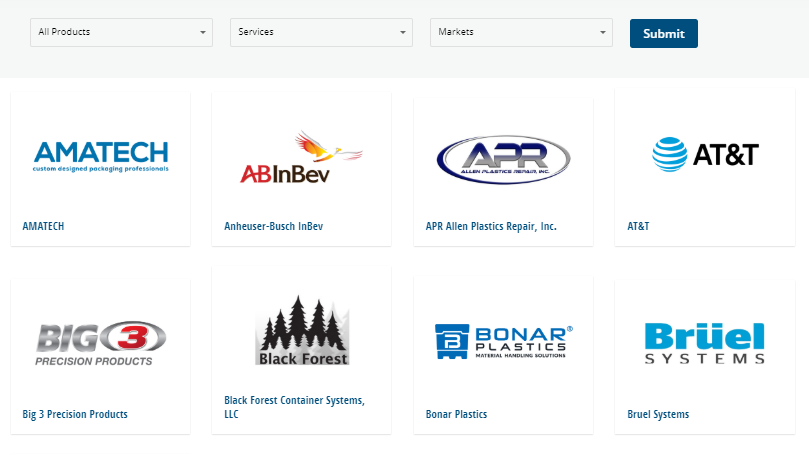Screen dimensions: 809x455
Task: Open the Bonar Plastics text link
Action: click(x=456, y=414)
